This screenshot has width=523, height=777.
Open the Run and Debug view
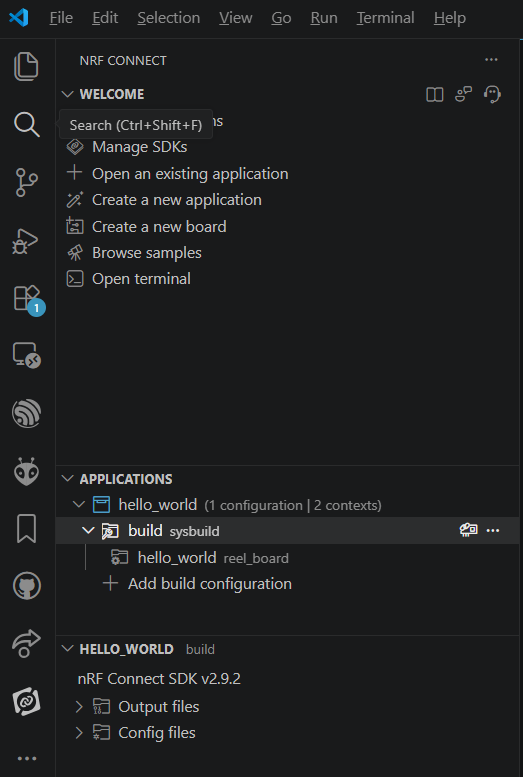pyautogui.click(x=25, y=241)
